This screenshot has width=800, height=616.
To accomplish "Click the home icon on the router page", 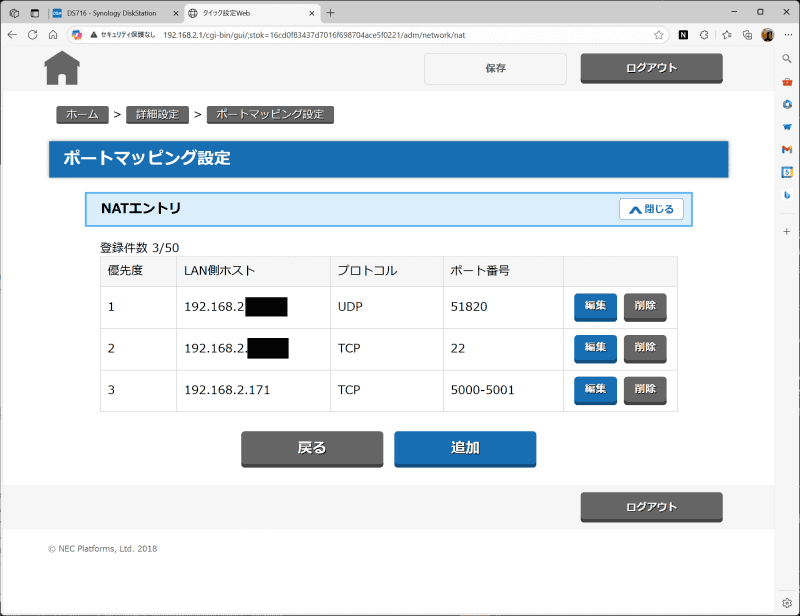I will [62, 68].
